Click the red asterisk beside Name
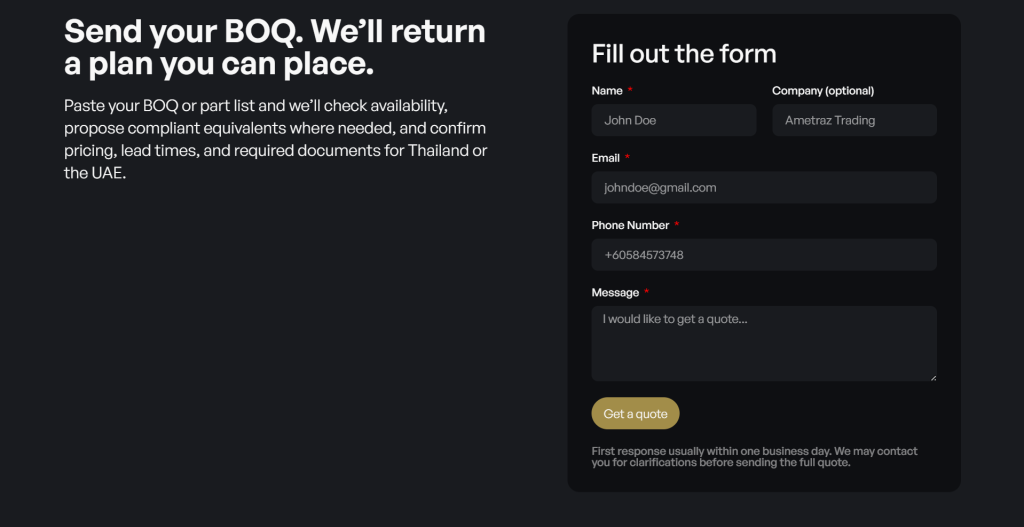Image resolution: width=1024 pixels, height=527 pixels. [630, 91]
